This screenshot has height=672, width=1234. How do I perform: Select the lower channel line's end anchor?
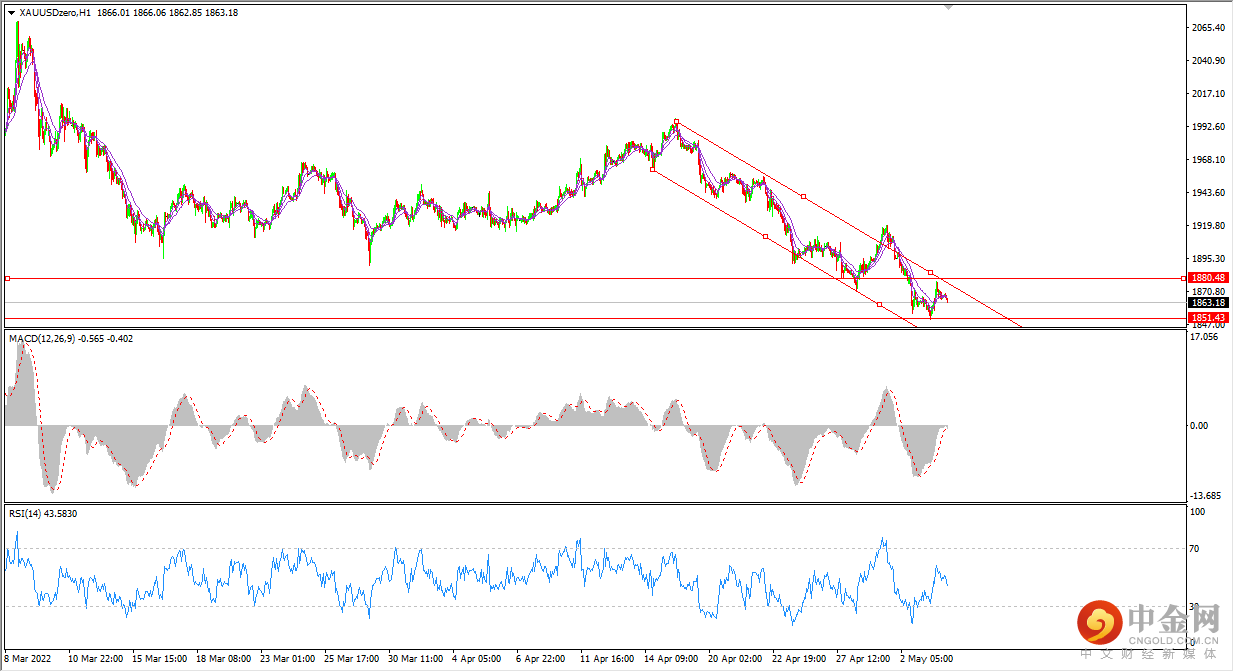(879, 304)
